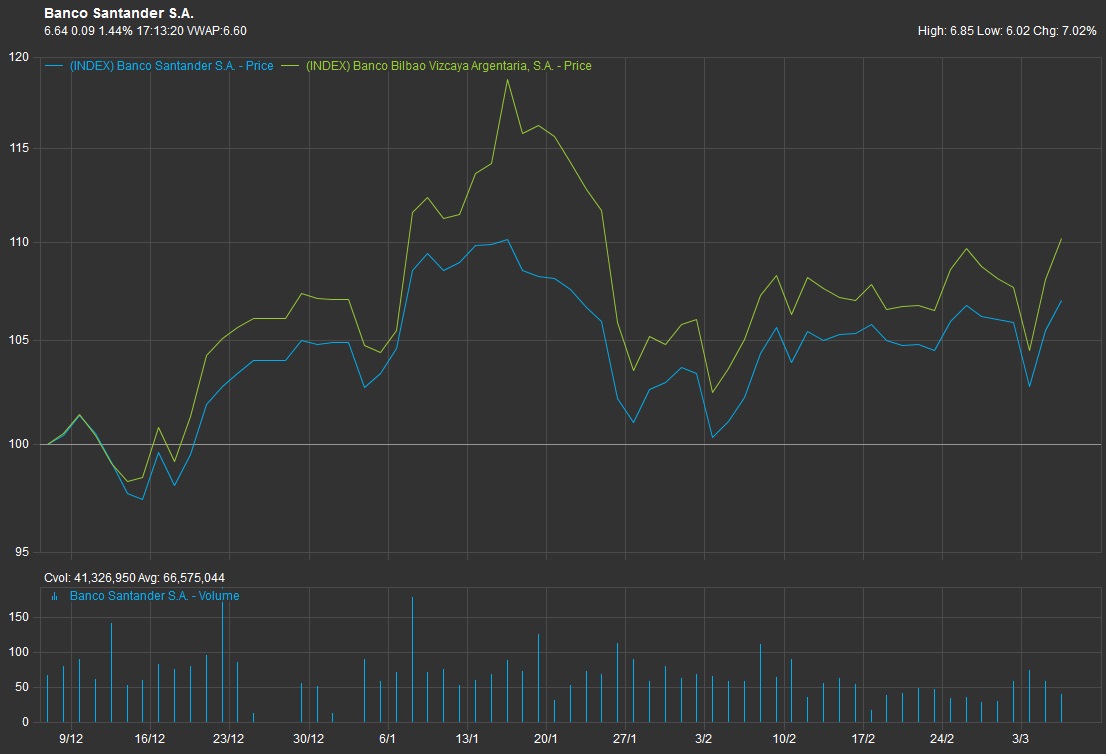Click the 115 price axis label
1106x754 pixels.
point(19,148)
